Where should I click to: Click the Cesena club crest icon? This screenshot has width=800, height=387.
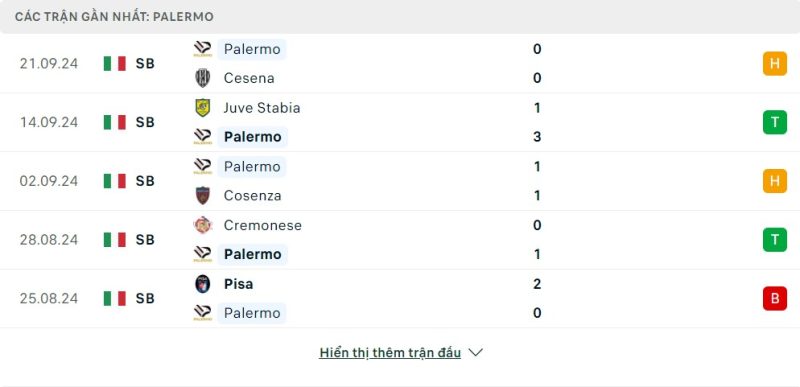(203, 78)
